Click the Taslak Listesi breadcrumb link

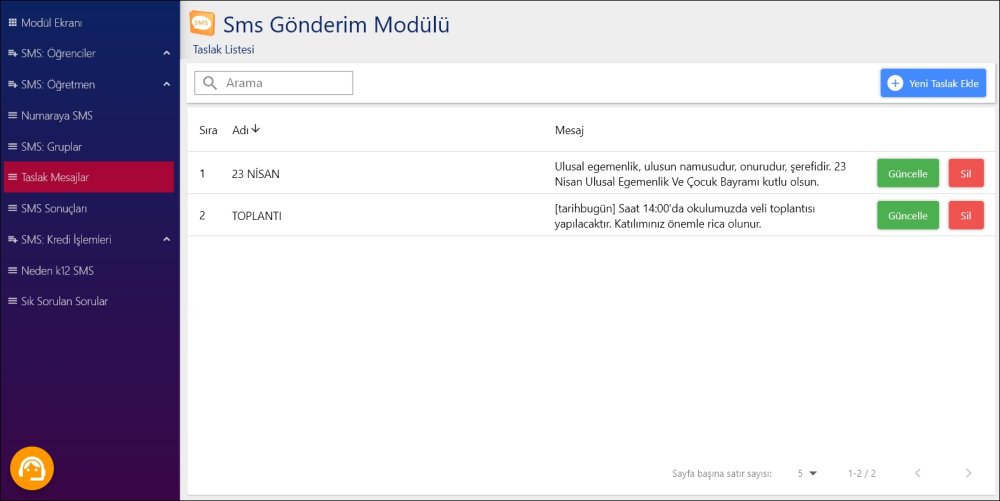point(224,49)
